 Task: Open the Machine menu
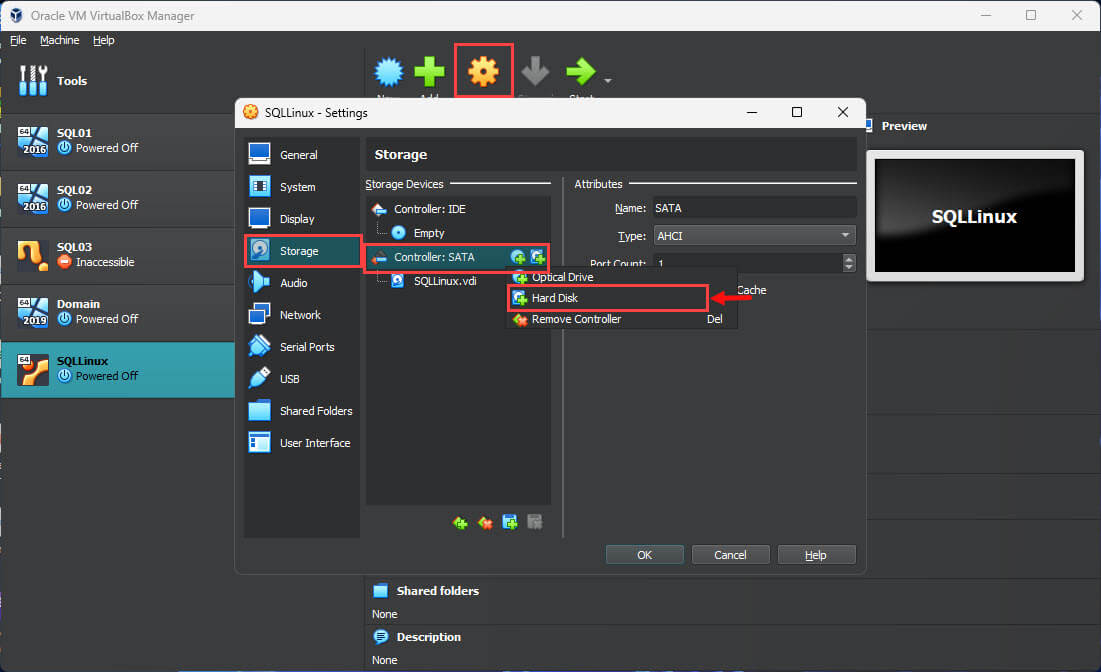(60, 40)
